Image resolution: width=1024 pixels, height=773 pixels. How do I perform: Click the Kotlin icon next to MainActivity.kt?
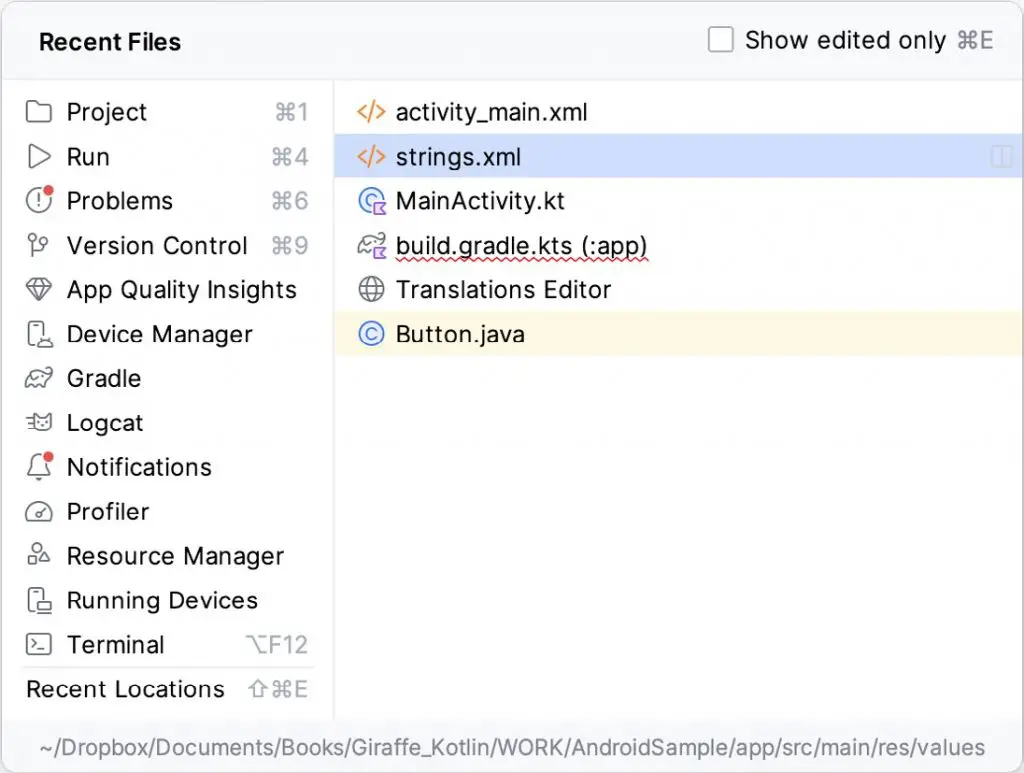pyautogui.click(x=370, y=201)
